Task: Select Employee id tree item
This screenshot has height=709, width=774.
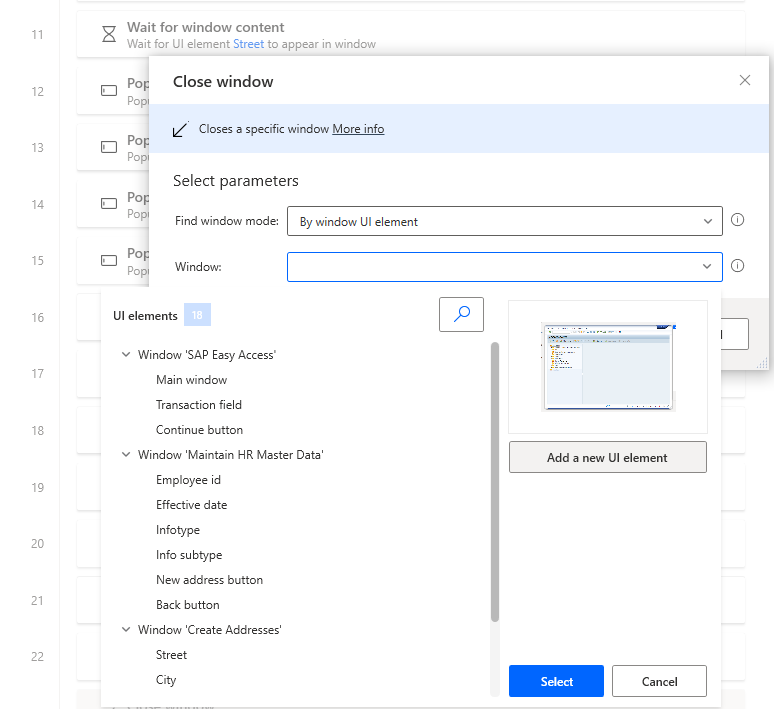Action: (x=188, y=480)
